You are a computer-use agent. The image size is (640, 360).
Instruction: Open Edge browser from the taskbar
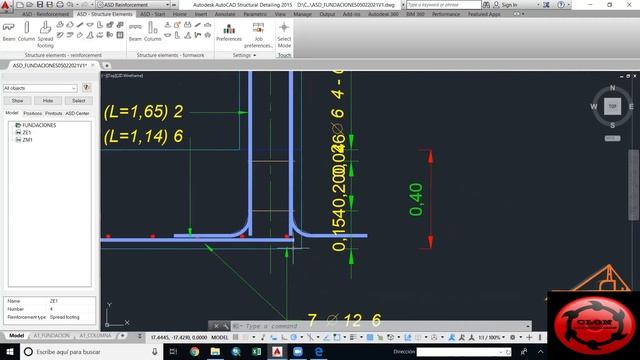[319, 351]
